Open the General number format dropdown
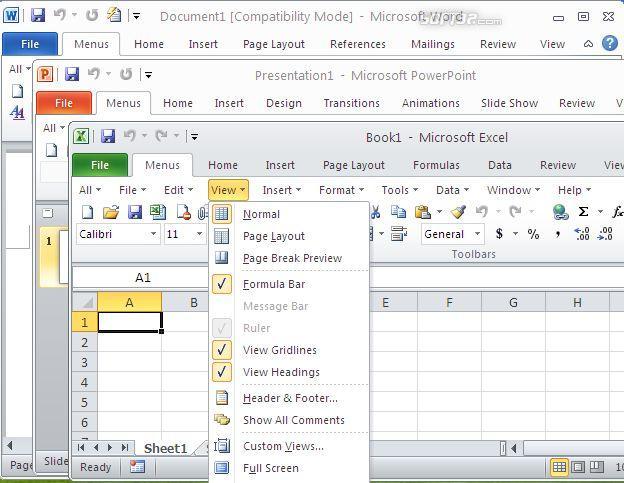 477,234
